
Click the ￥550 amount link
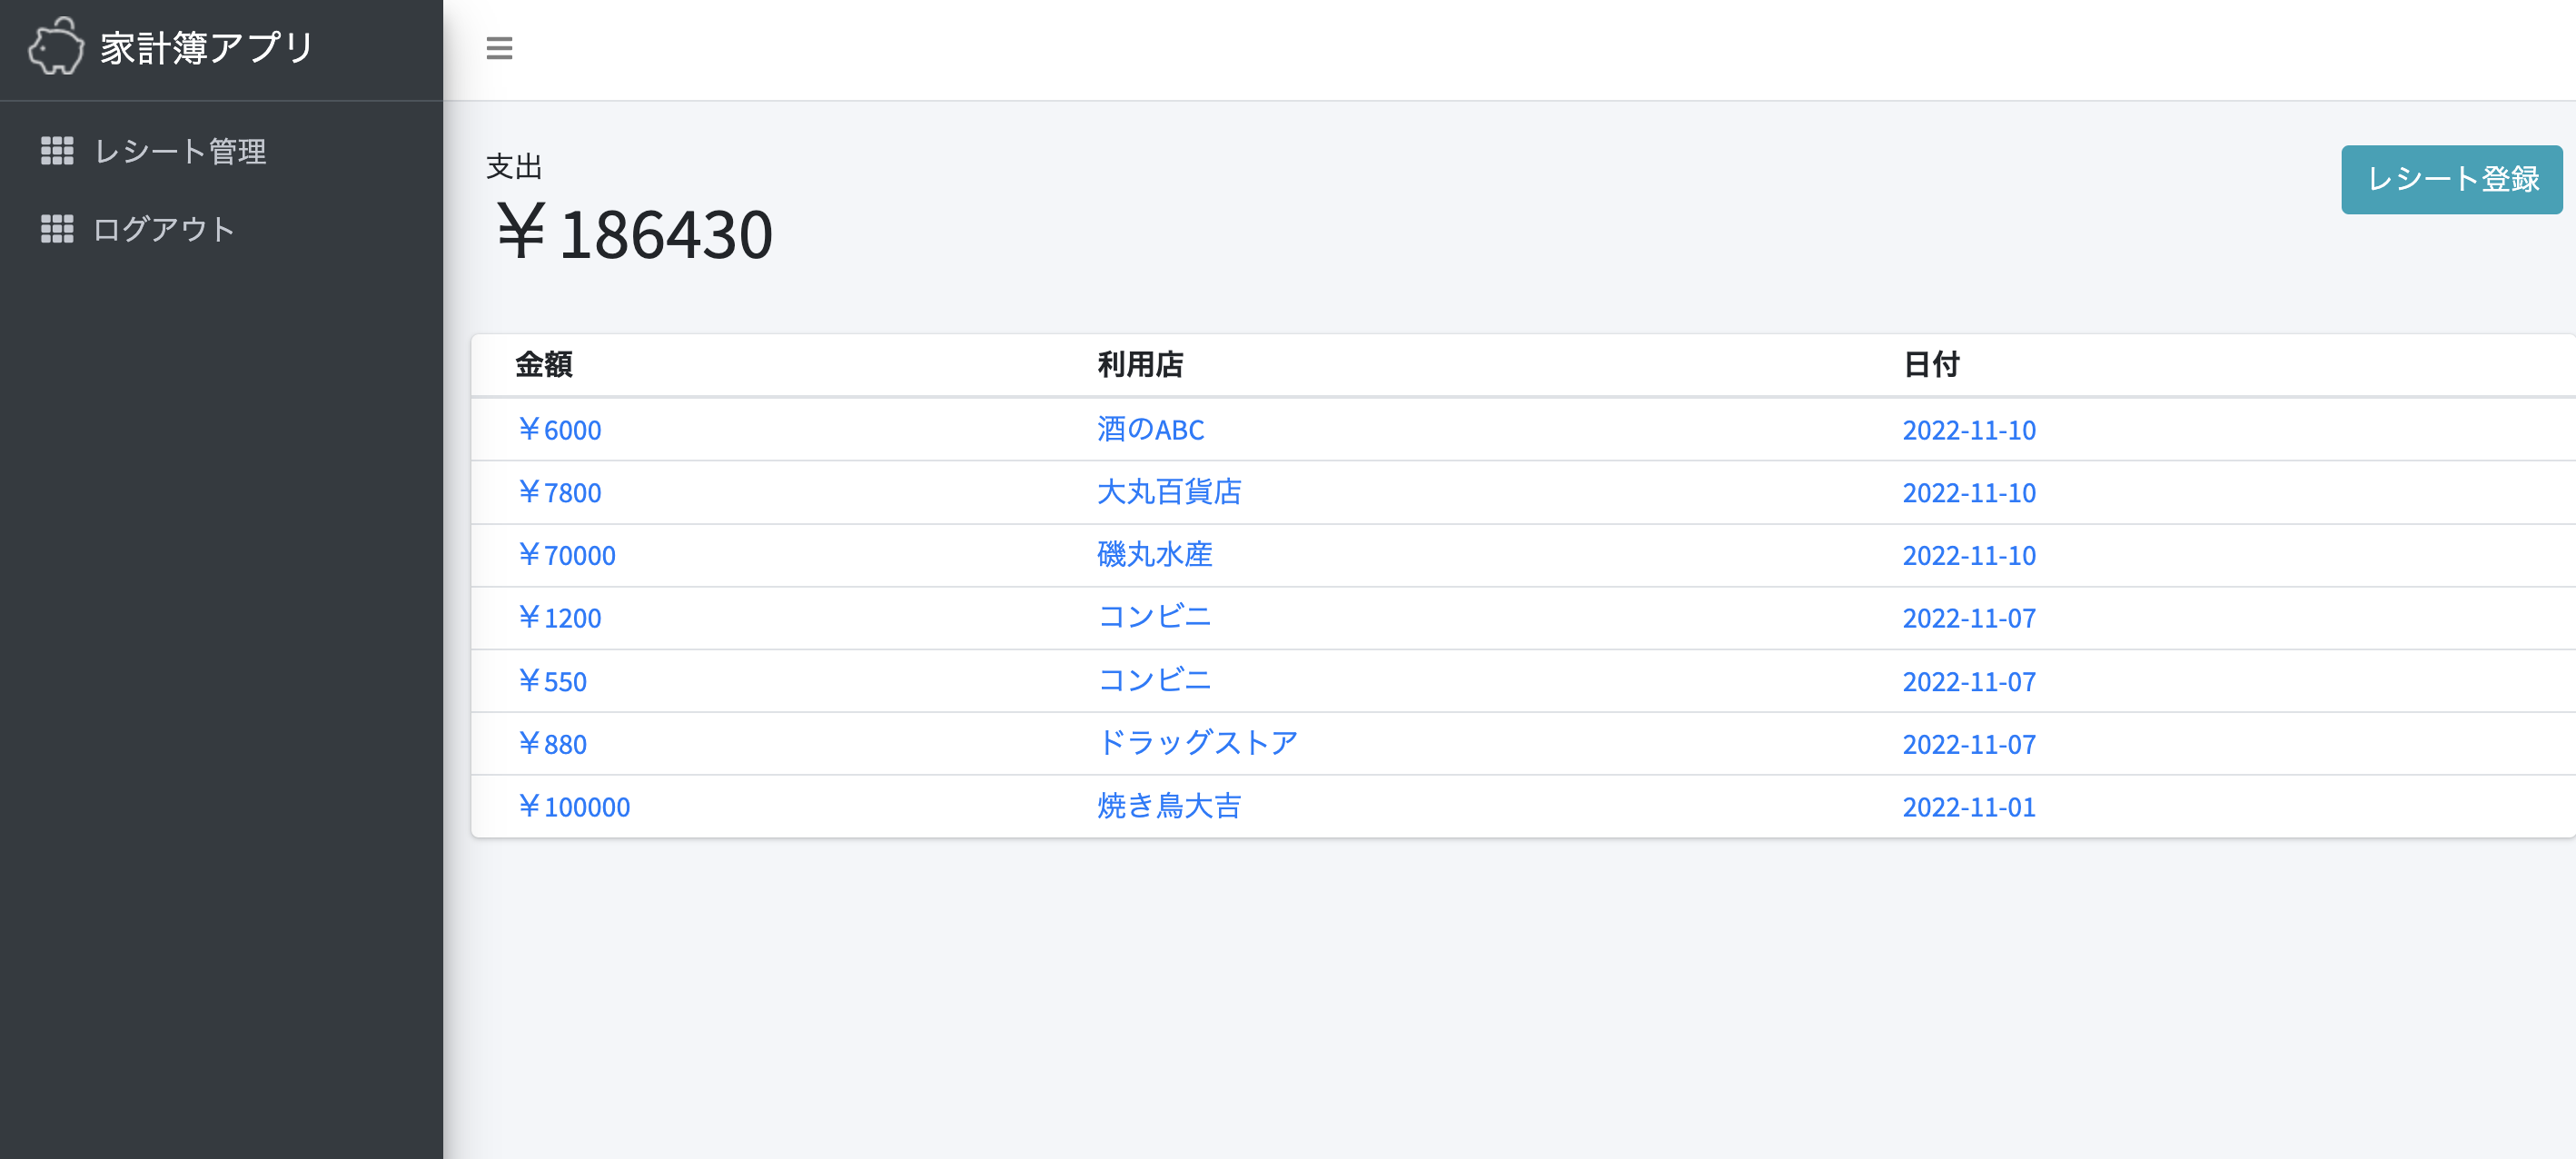(x=552, y=680)
